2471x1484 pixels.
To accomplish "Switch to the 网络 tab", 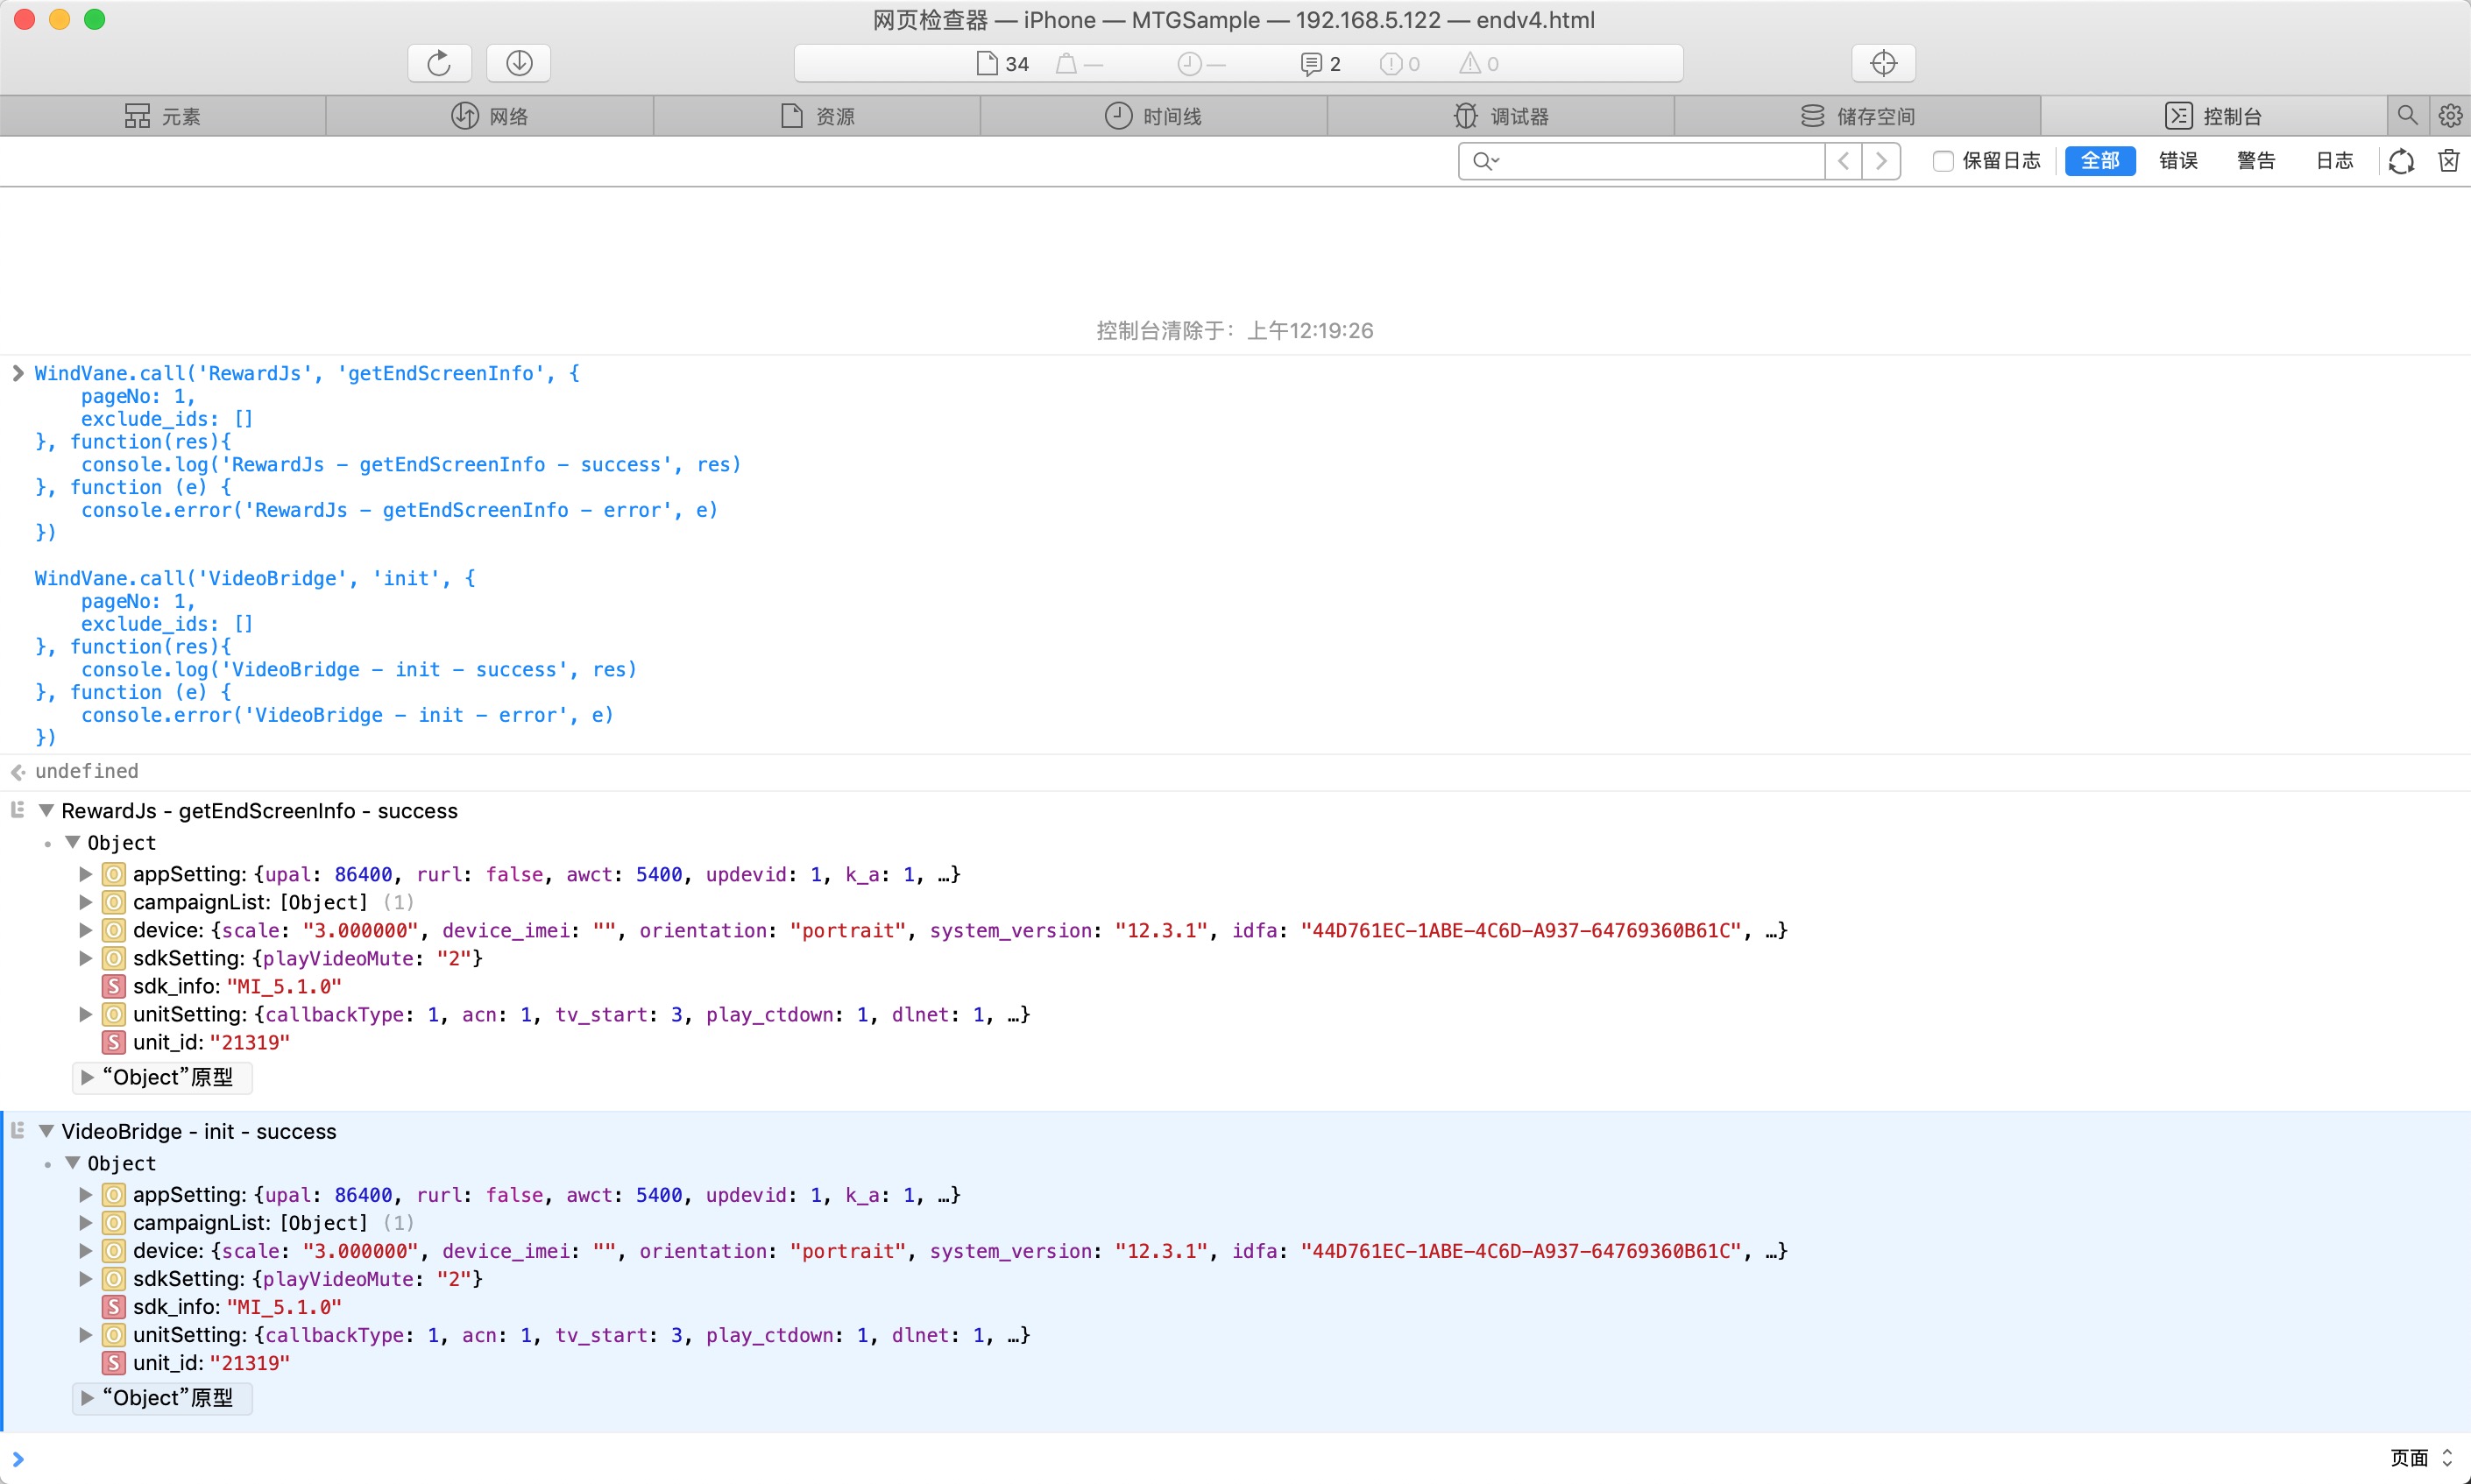I will pyautogui.click(x=490, y=116).
